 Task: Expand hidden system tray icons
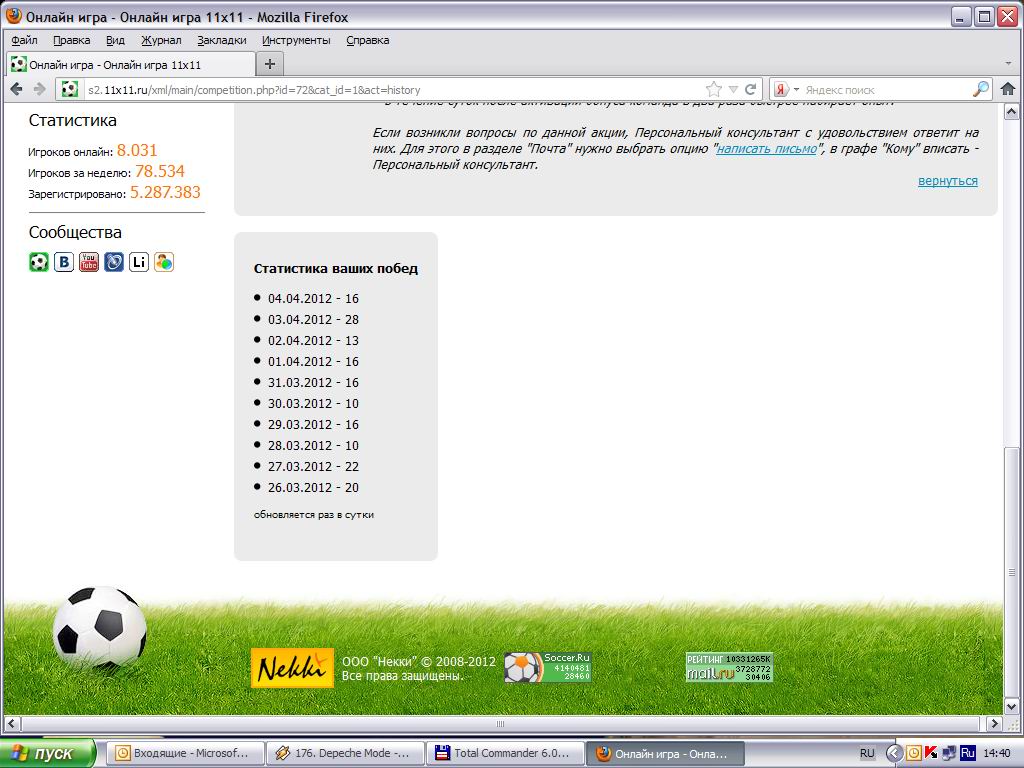click(x=894, y=753)
